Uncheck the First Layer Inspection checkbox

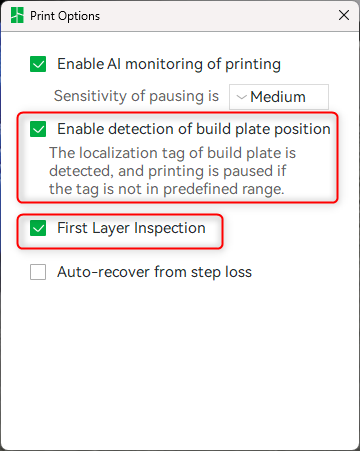click(38, 228)
